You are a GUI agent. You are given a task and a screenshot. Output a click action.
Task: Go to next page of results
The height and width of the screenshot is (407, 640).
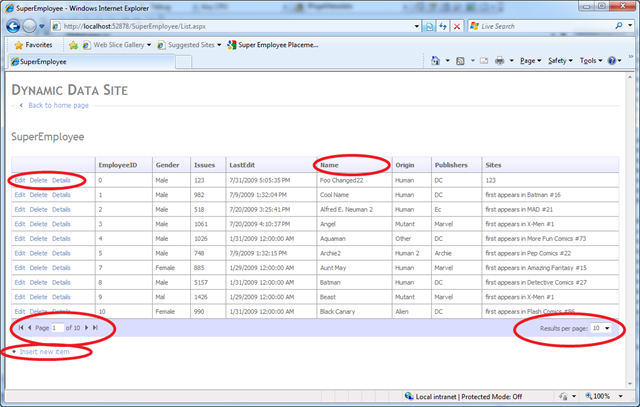point(86,327)
